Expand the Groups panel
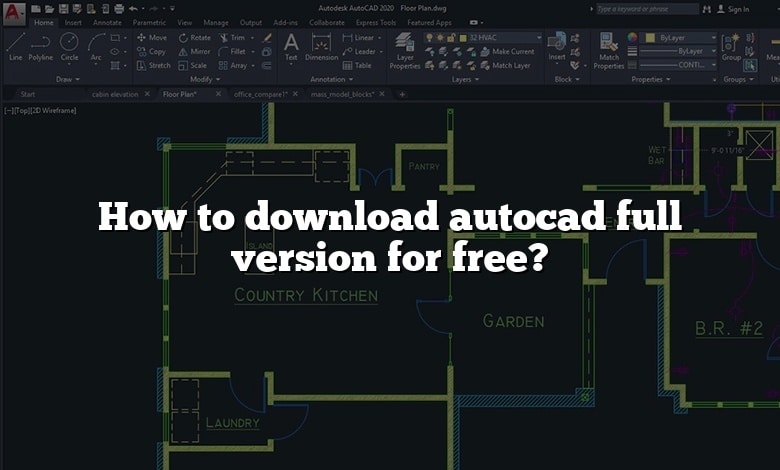780x470 pixels. (x=739, y=79)
